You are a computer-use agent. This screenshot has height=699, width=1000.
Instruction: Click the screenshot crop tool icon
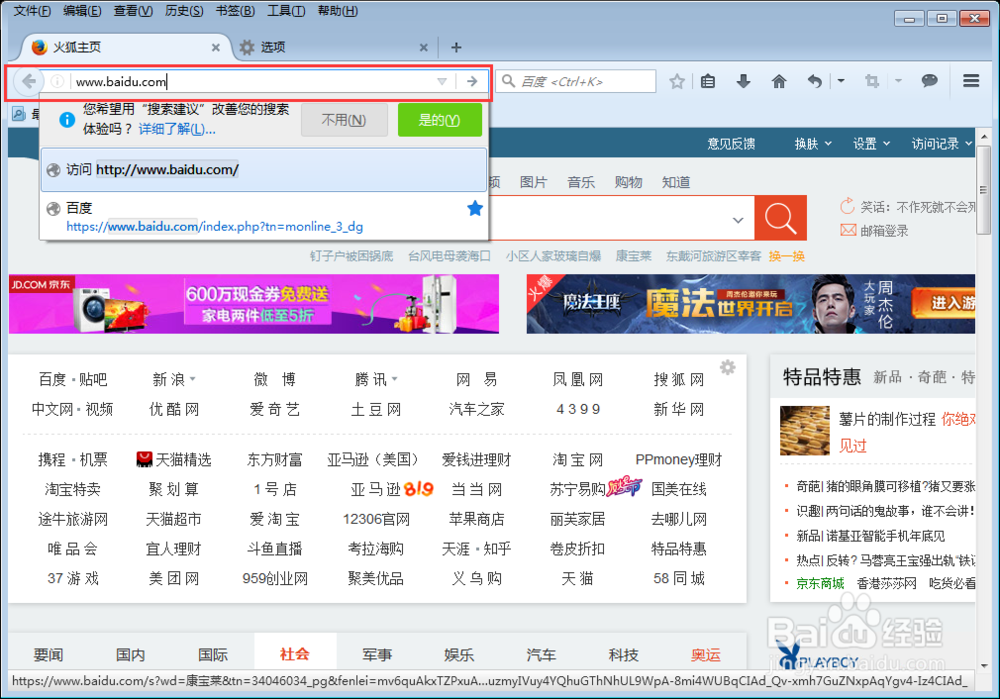872,82
